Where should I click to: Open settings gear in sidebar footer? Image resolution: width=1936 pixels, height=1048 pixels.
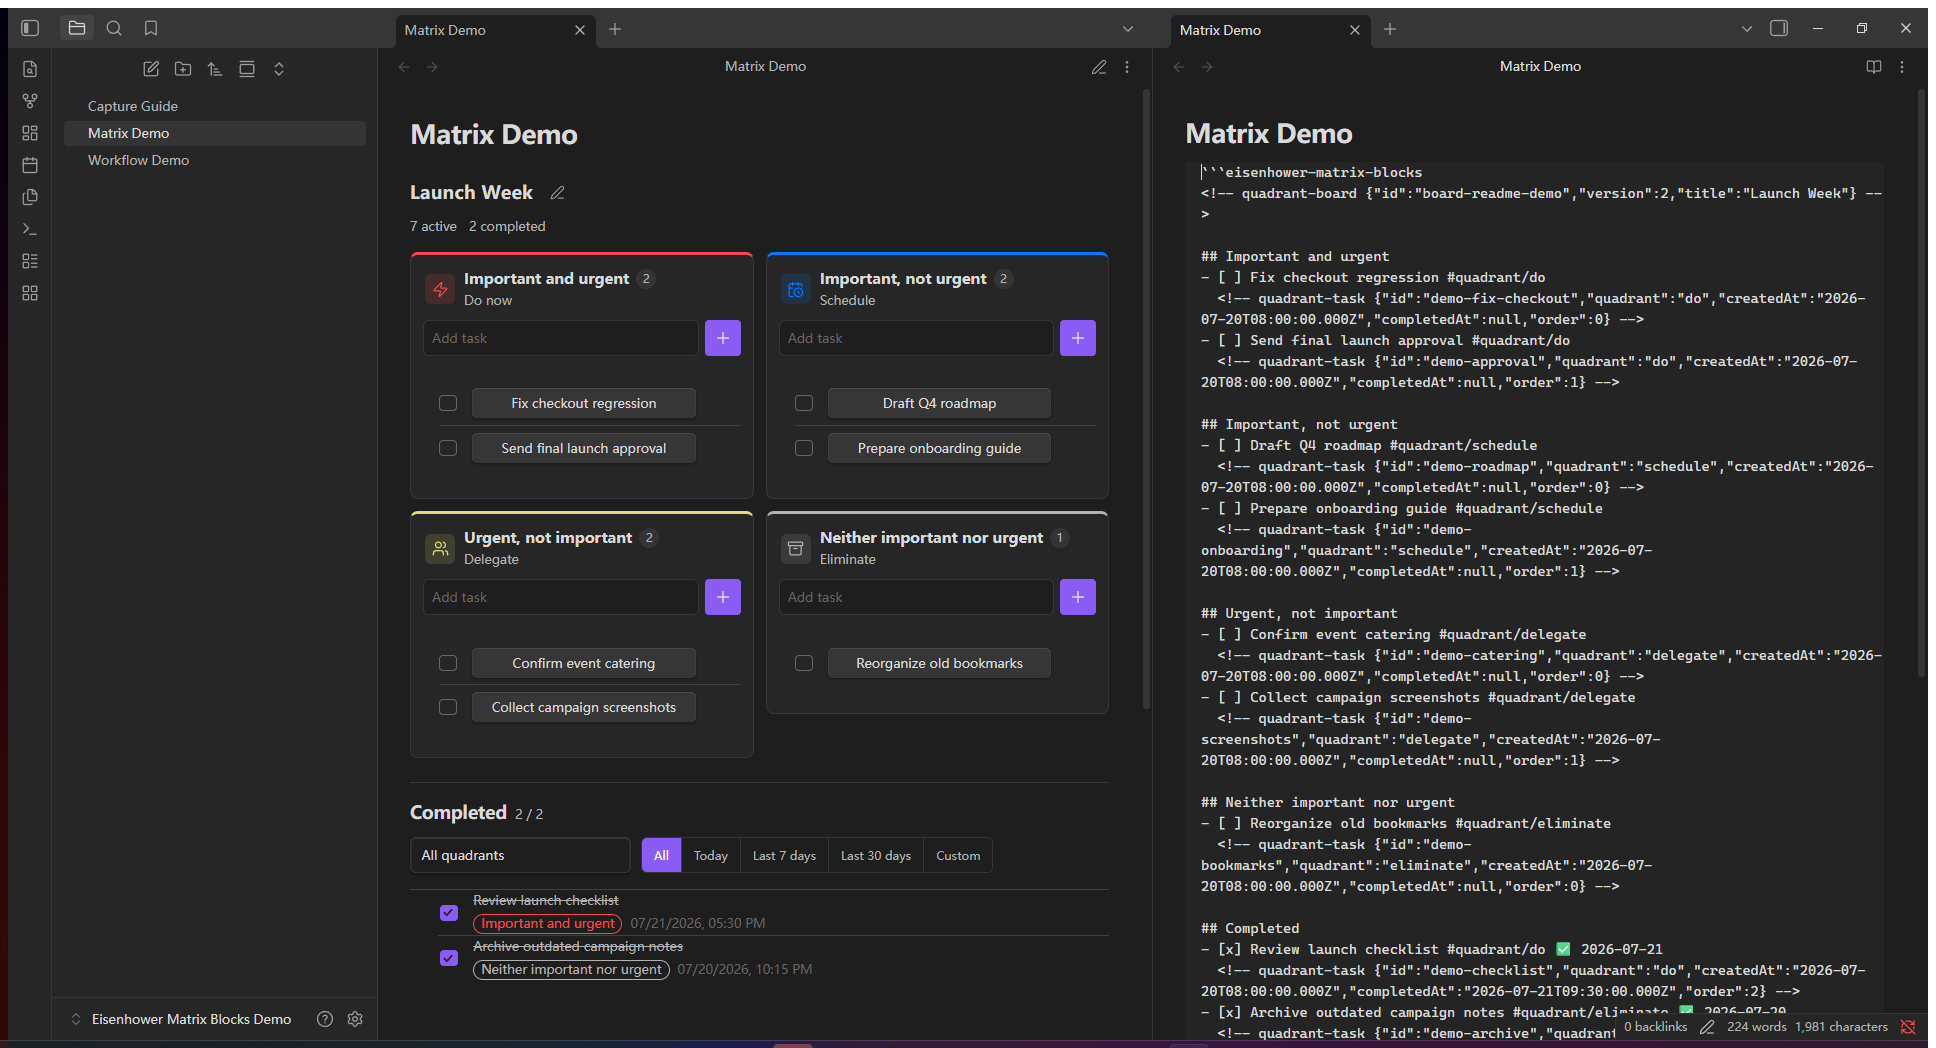point(355,1019)
